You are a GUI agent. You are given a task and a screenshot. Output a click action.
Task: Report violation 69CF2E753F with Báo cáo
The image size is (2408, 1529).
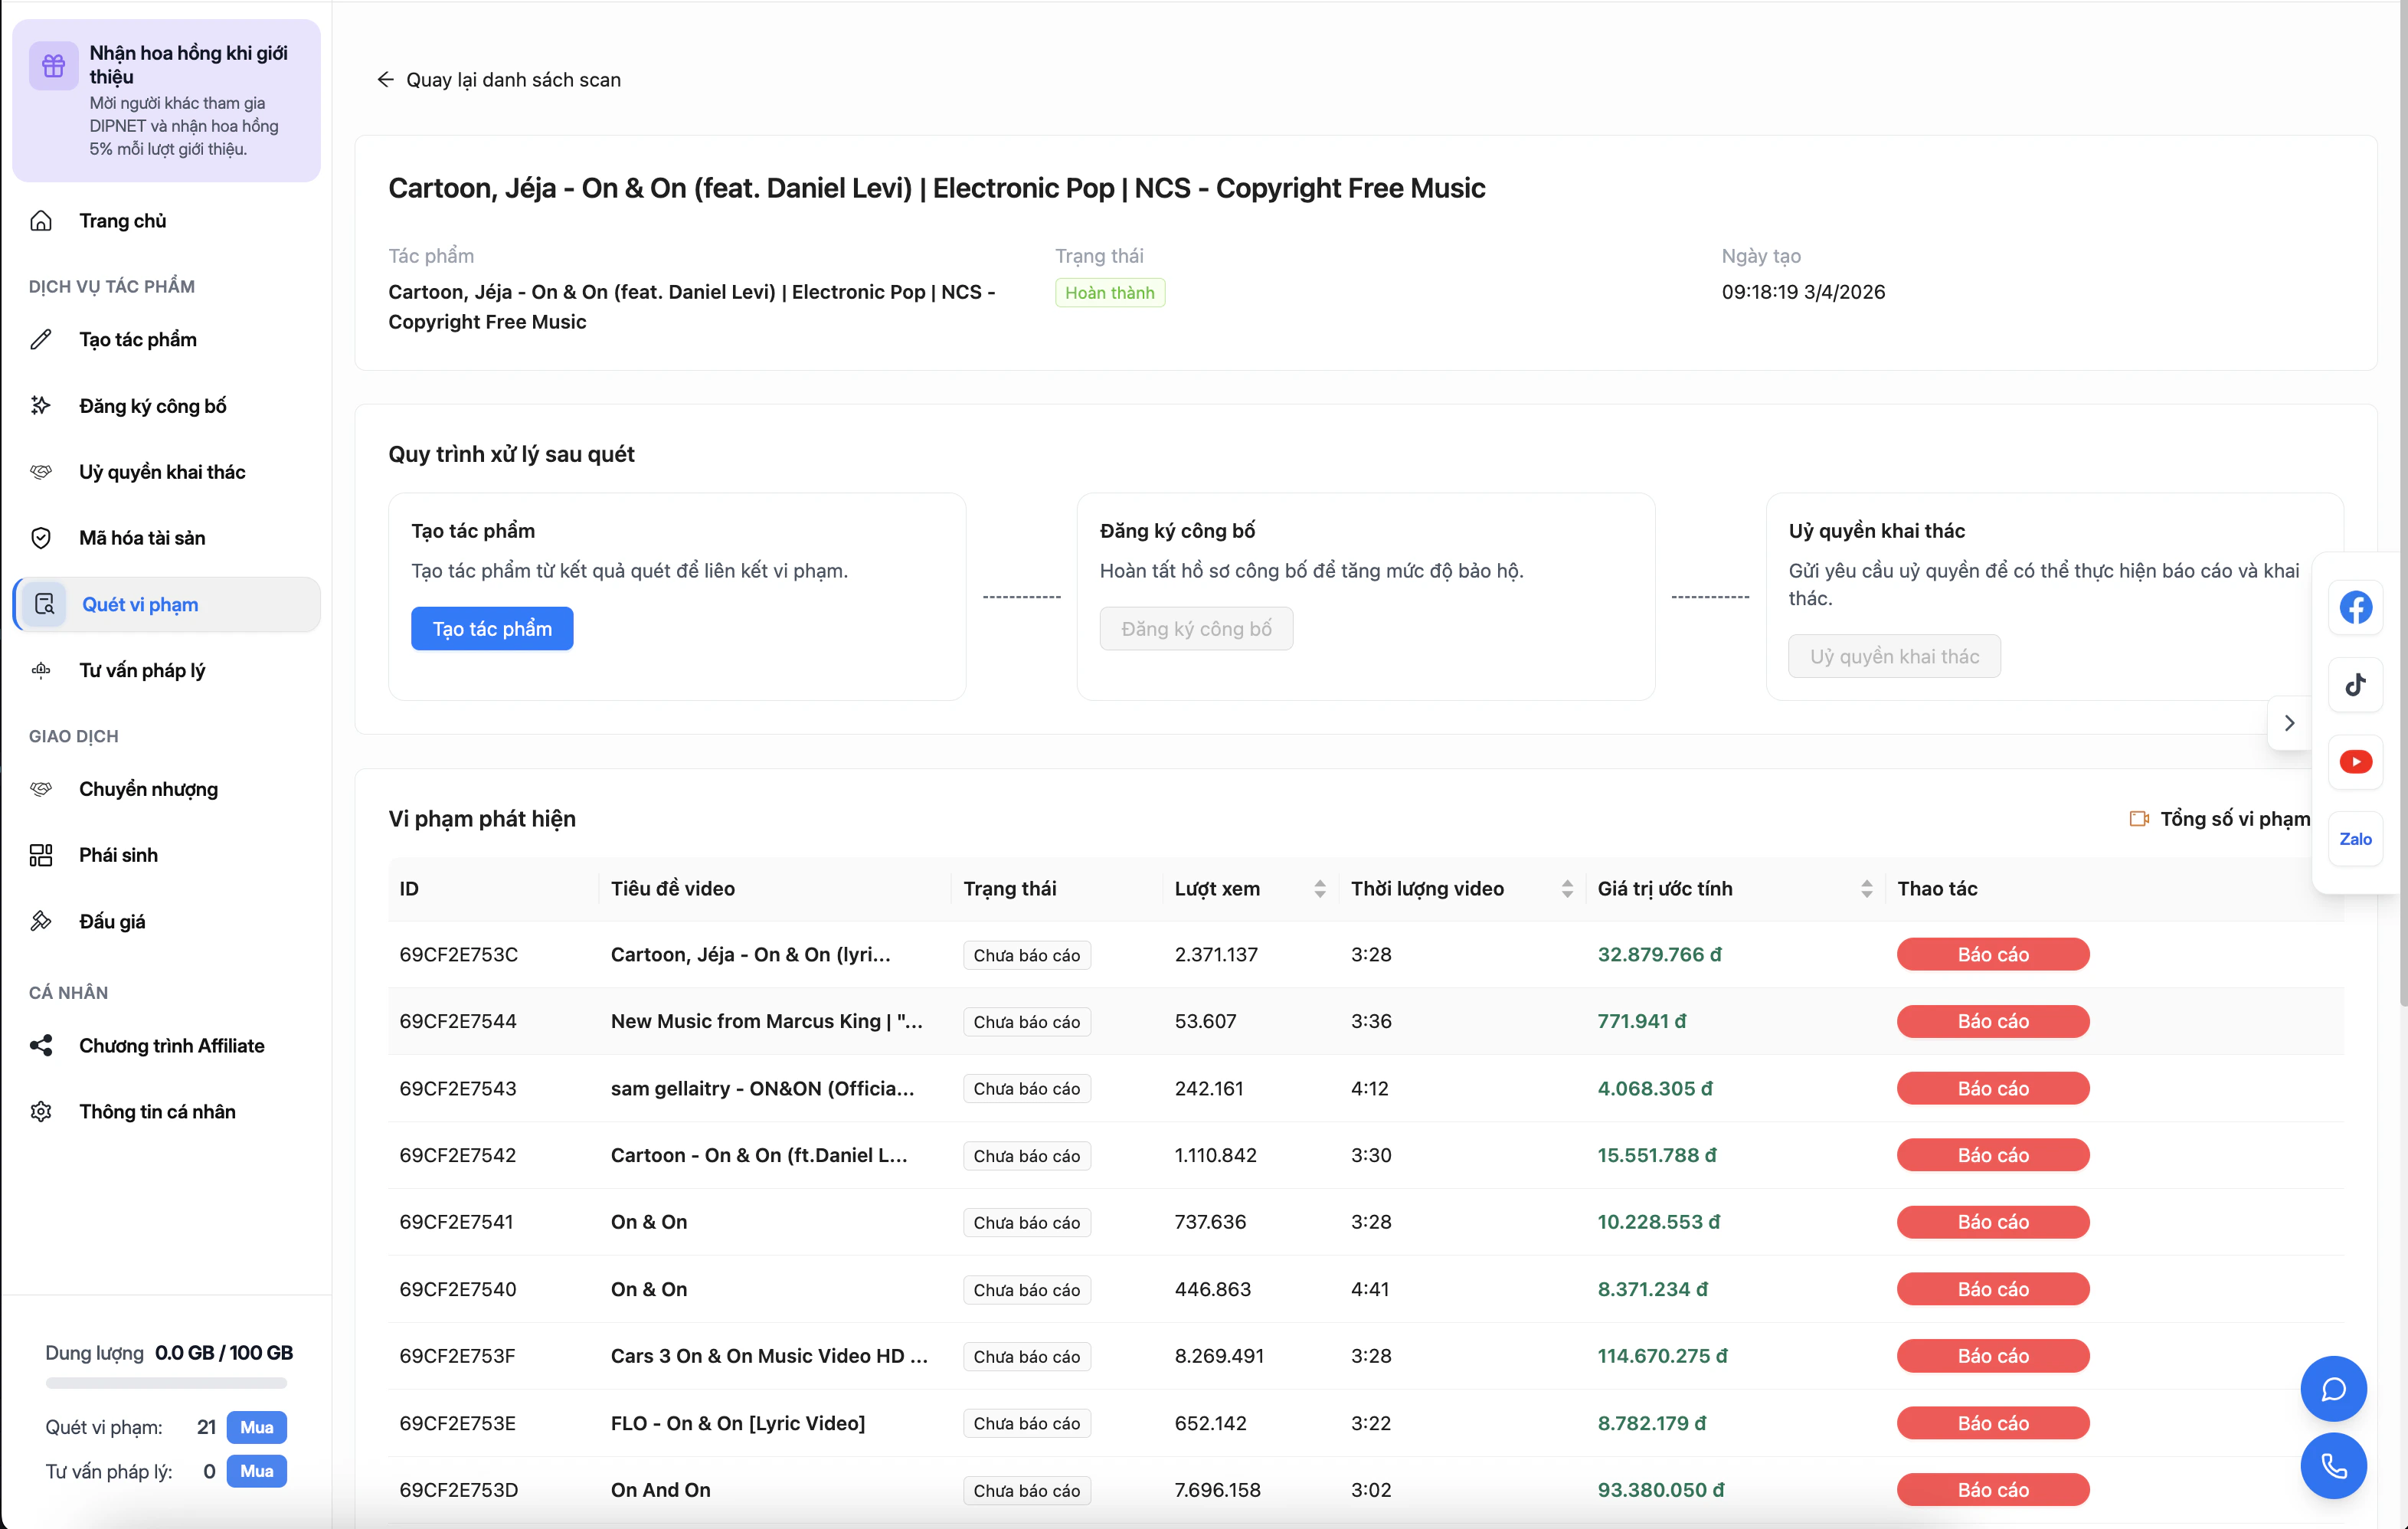(1993, 1356)
